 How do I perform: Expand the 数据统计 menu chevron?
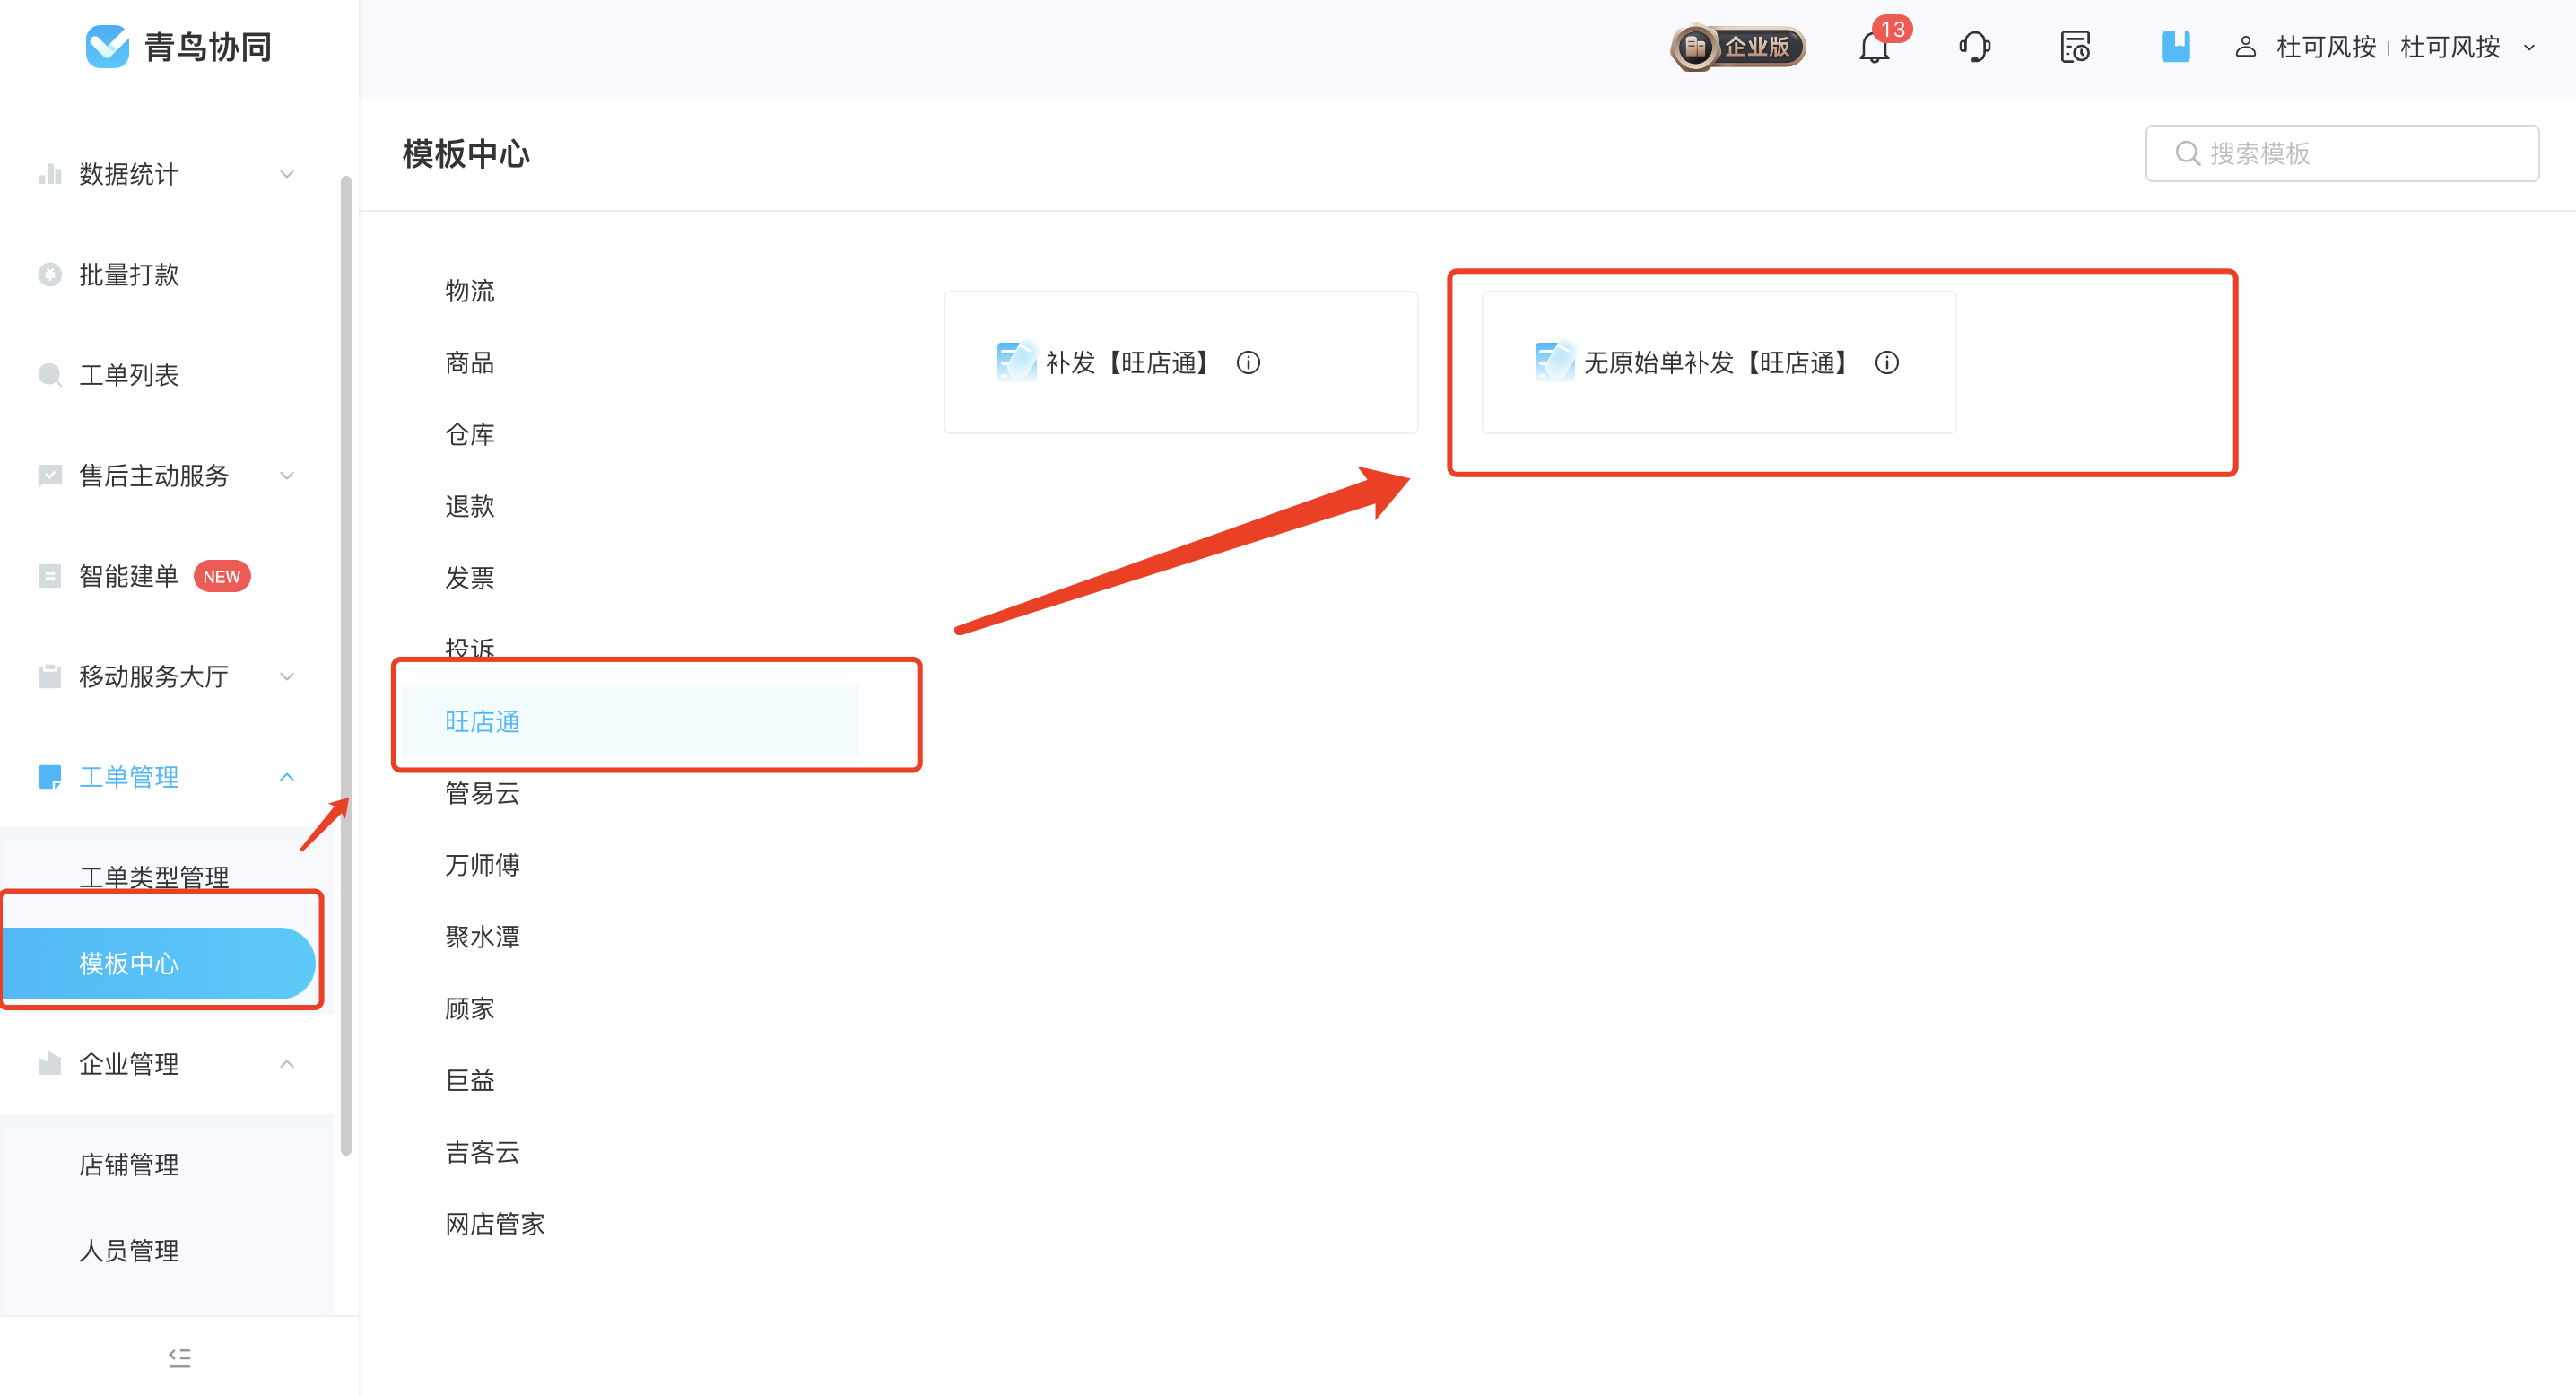point(287,174)
